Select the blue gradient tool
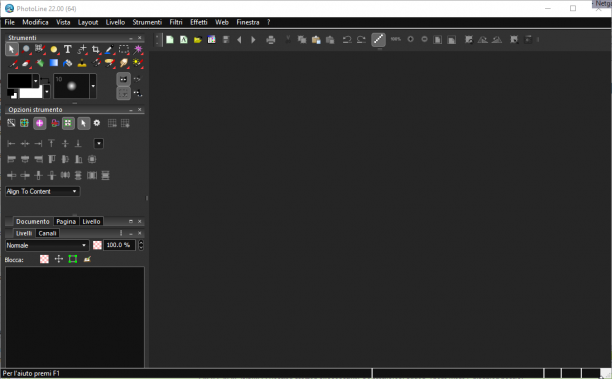Viewport: 612px width, 379px height. [x=54, y=63]
